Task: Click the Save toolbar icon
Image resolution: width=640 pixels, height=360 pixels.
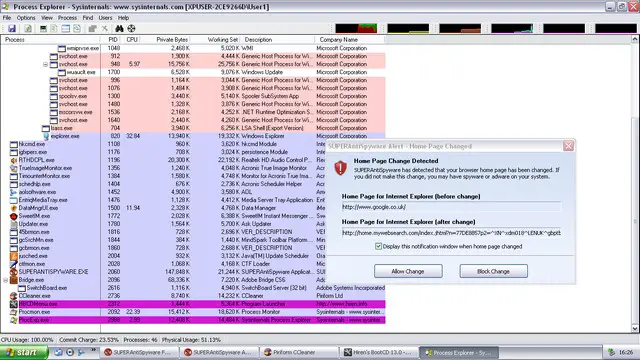Action: [x=12, y=29]
